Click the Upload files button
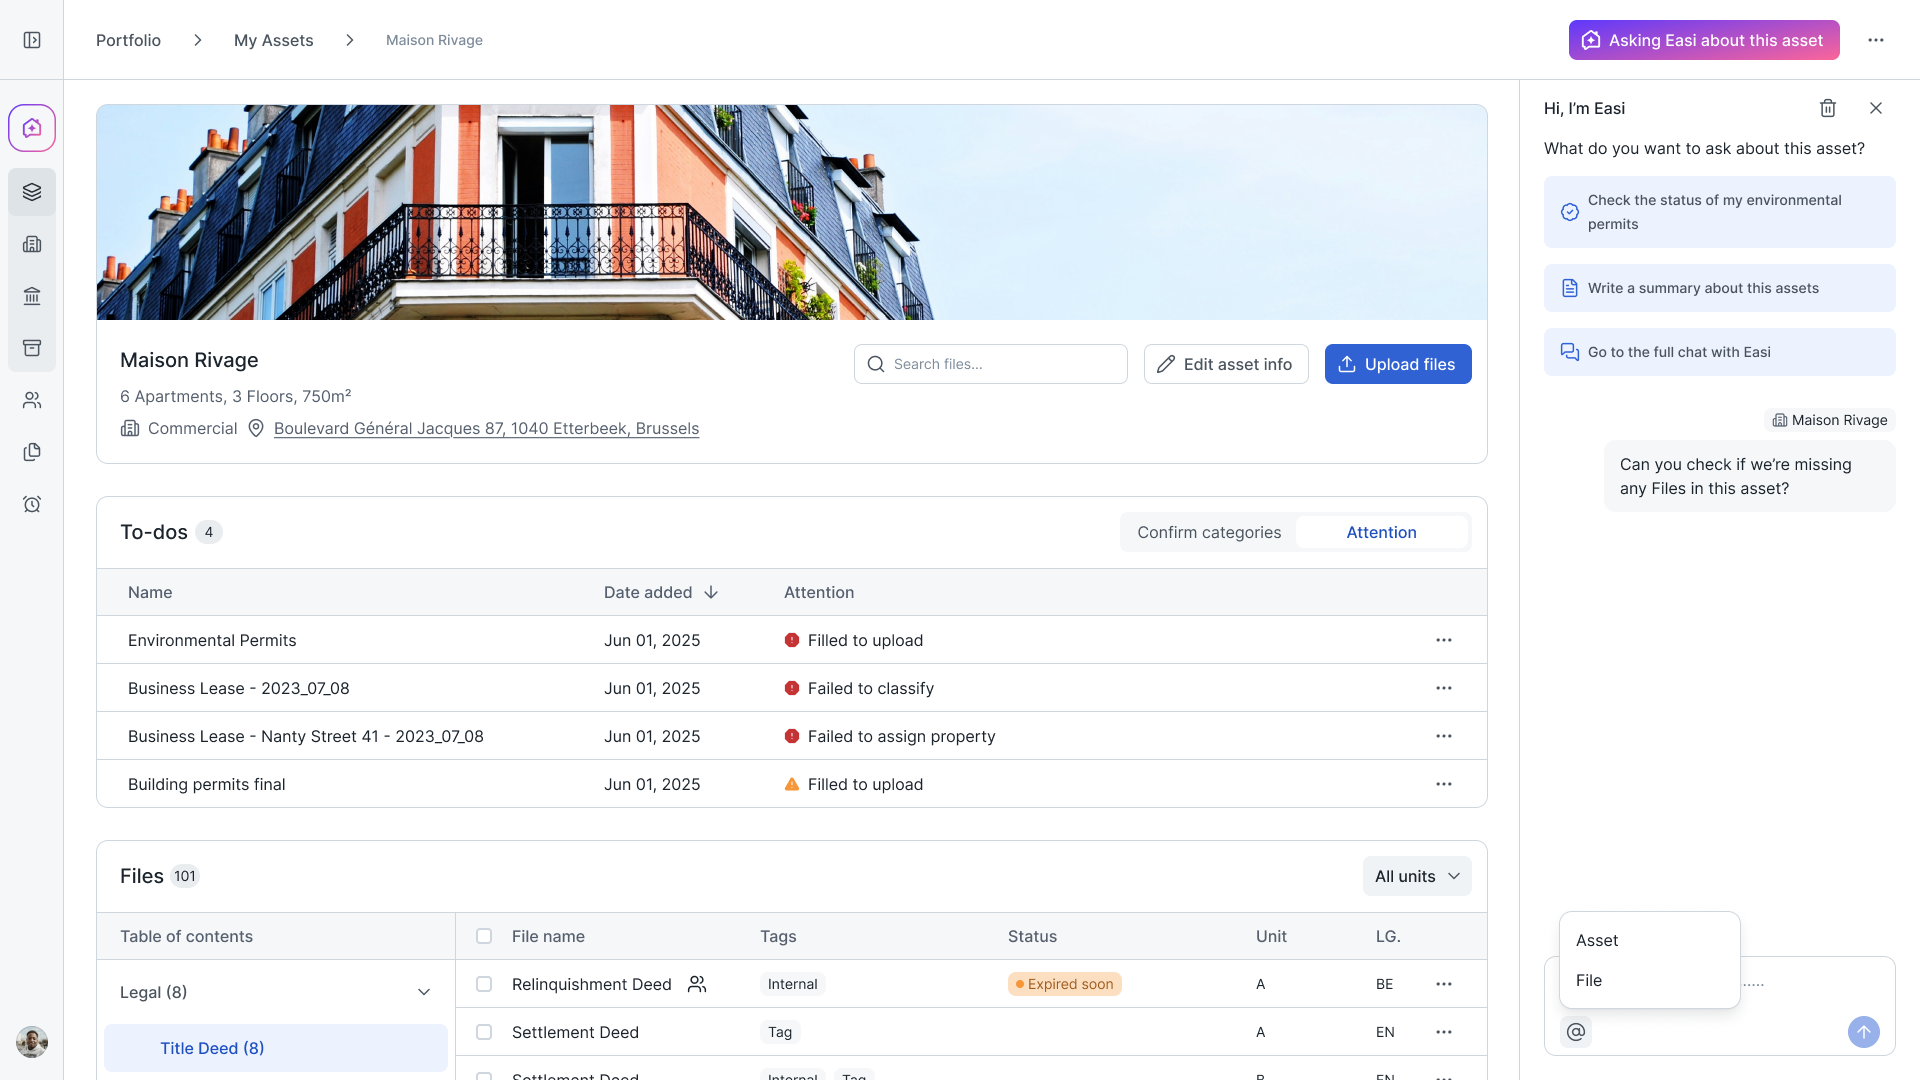The height and width of the screenshot is (1080, 1920). (1397, 364)
